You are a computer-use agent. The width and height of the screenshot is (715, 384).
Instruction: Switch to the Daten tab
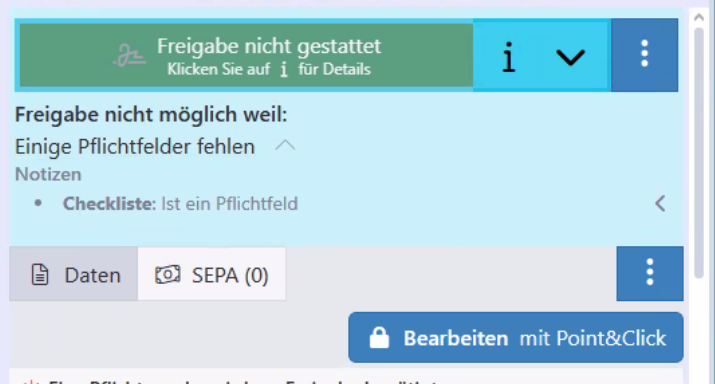tap(73, 274)
